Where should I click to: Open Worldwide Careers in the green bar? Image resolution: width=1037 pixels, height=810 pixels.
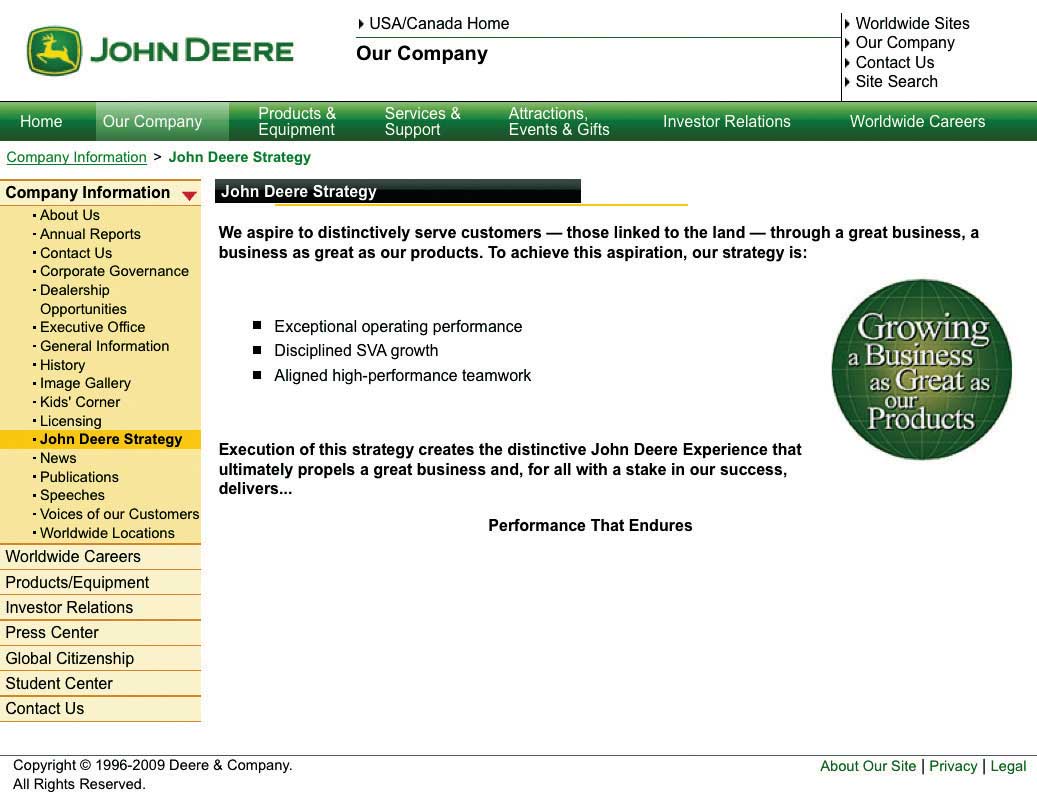coord(917,122)
